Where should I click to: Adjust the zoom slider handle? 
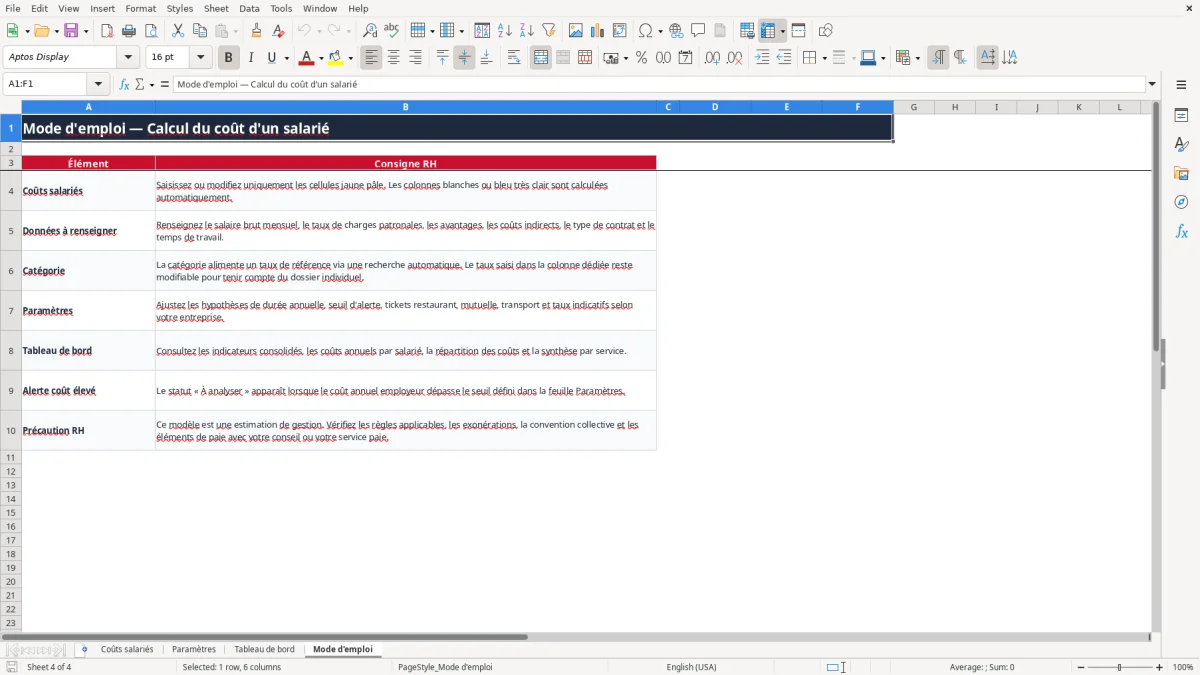(1119, 667)
